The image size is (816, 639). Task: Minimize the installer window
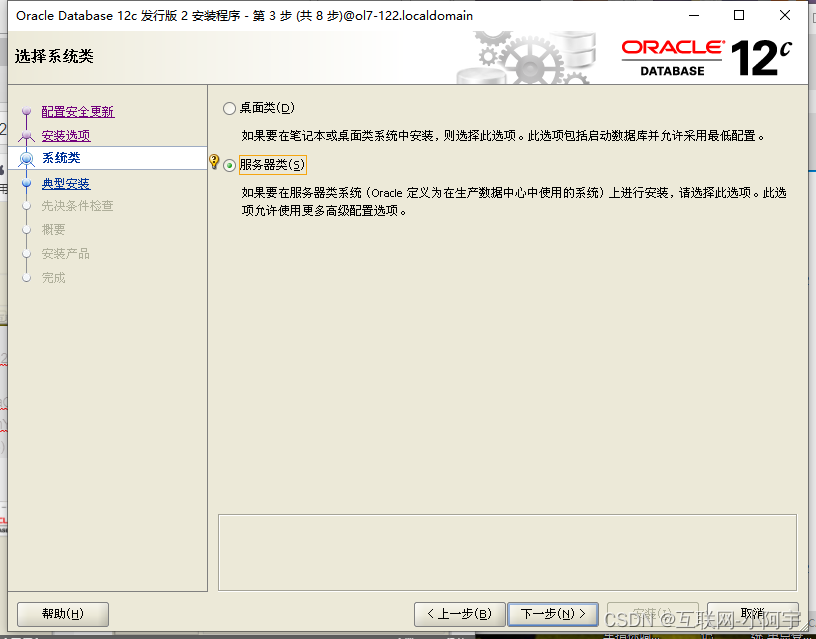pyautogui.click(x=694, y=16)
